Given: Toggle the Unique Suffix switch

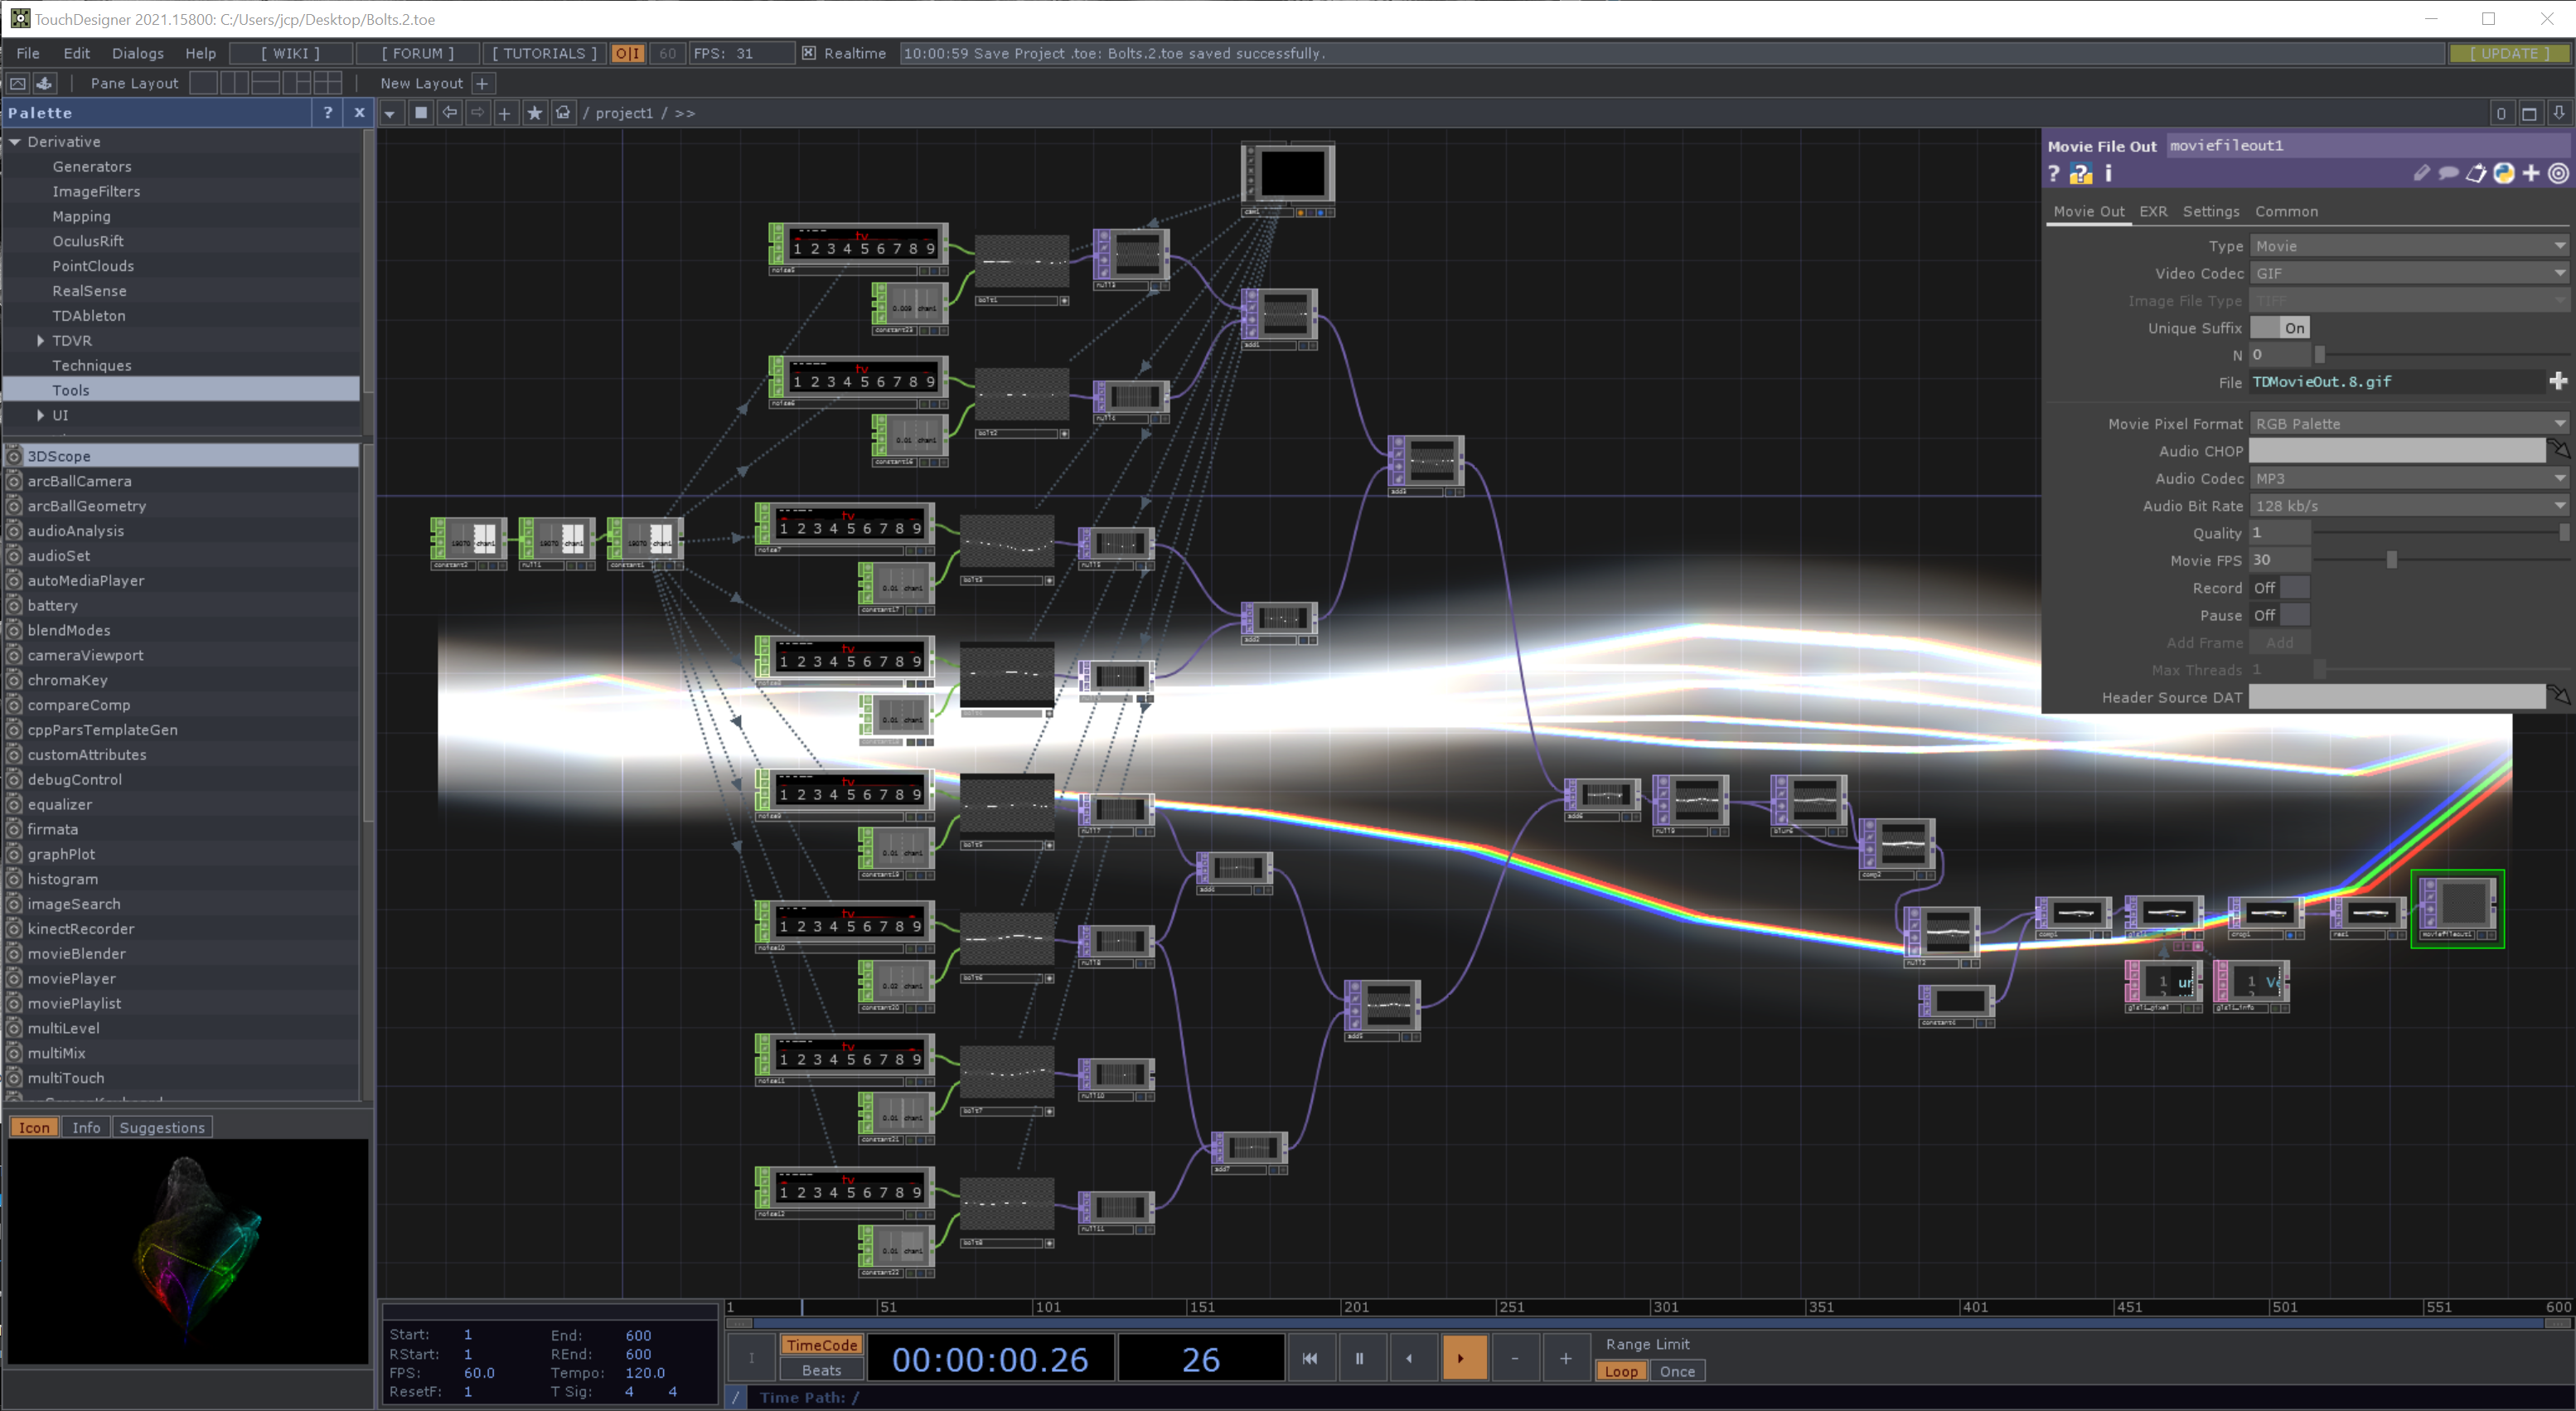Looking at the screenshot, I should [x=2280, y=328].
